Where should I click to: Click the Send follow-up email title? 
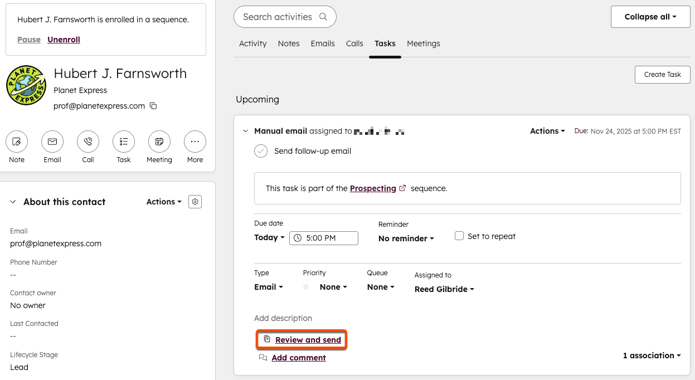(312, 151)
